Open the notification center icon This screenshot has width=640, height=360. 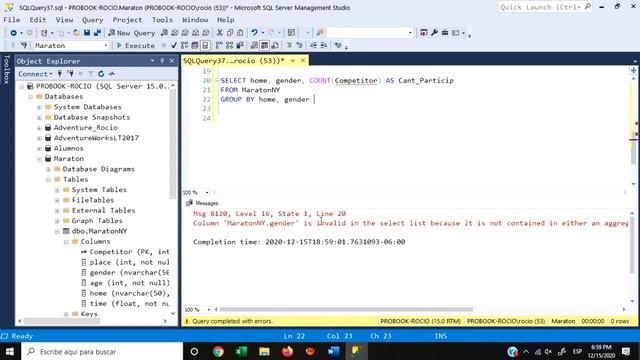(x=626, y=351)
